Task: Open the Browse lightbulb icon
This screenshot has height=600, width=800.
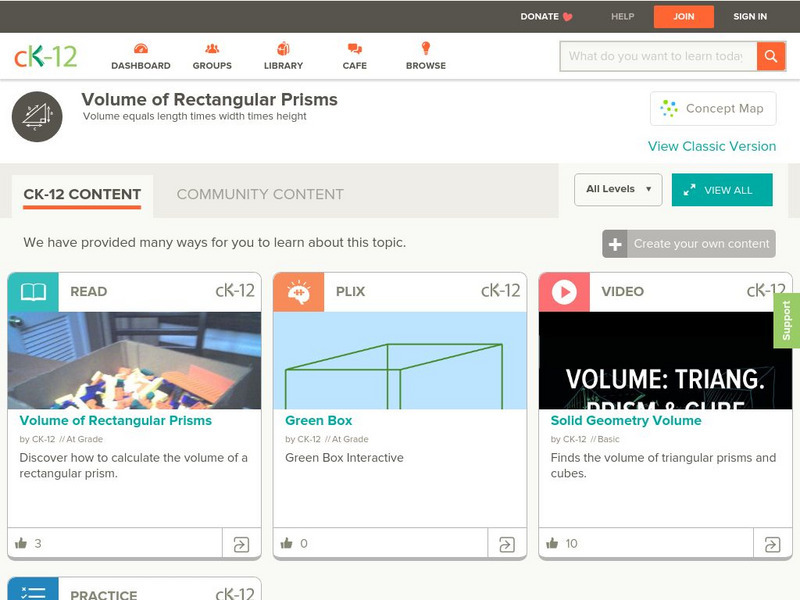Action: (x=426, y=48)
